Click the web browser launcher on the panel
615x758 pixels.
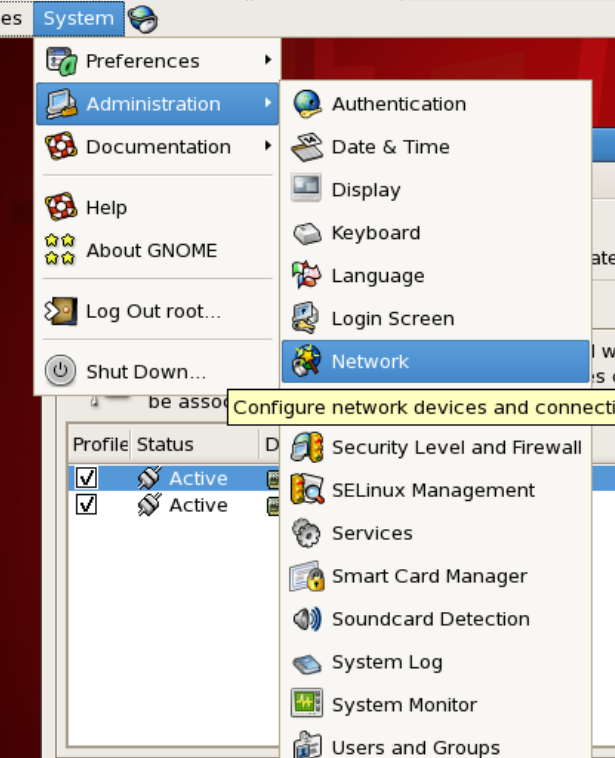pos(143,19)
